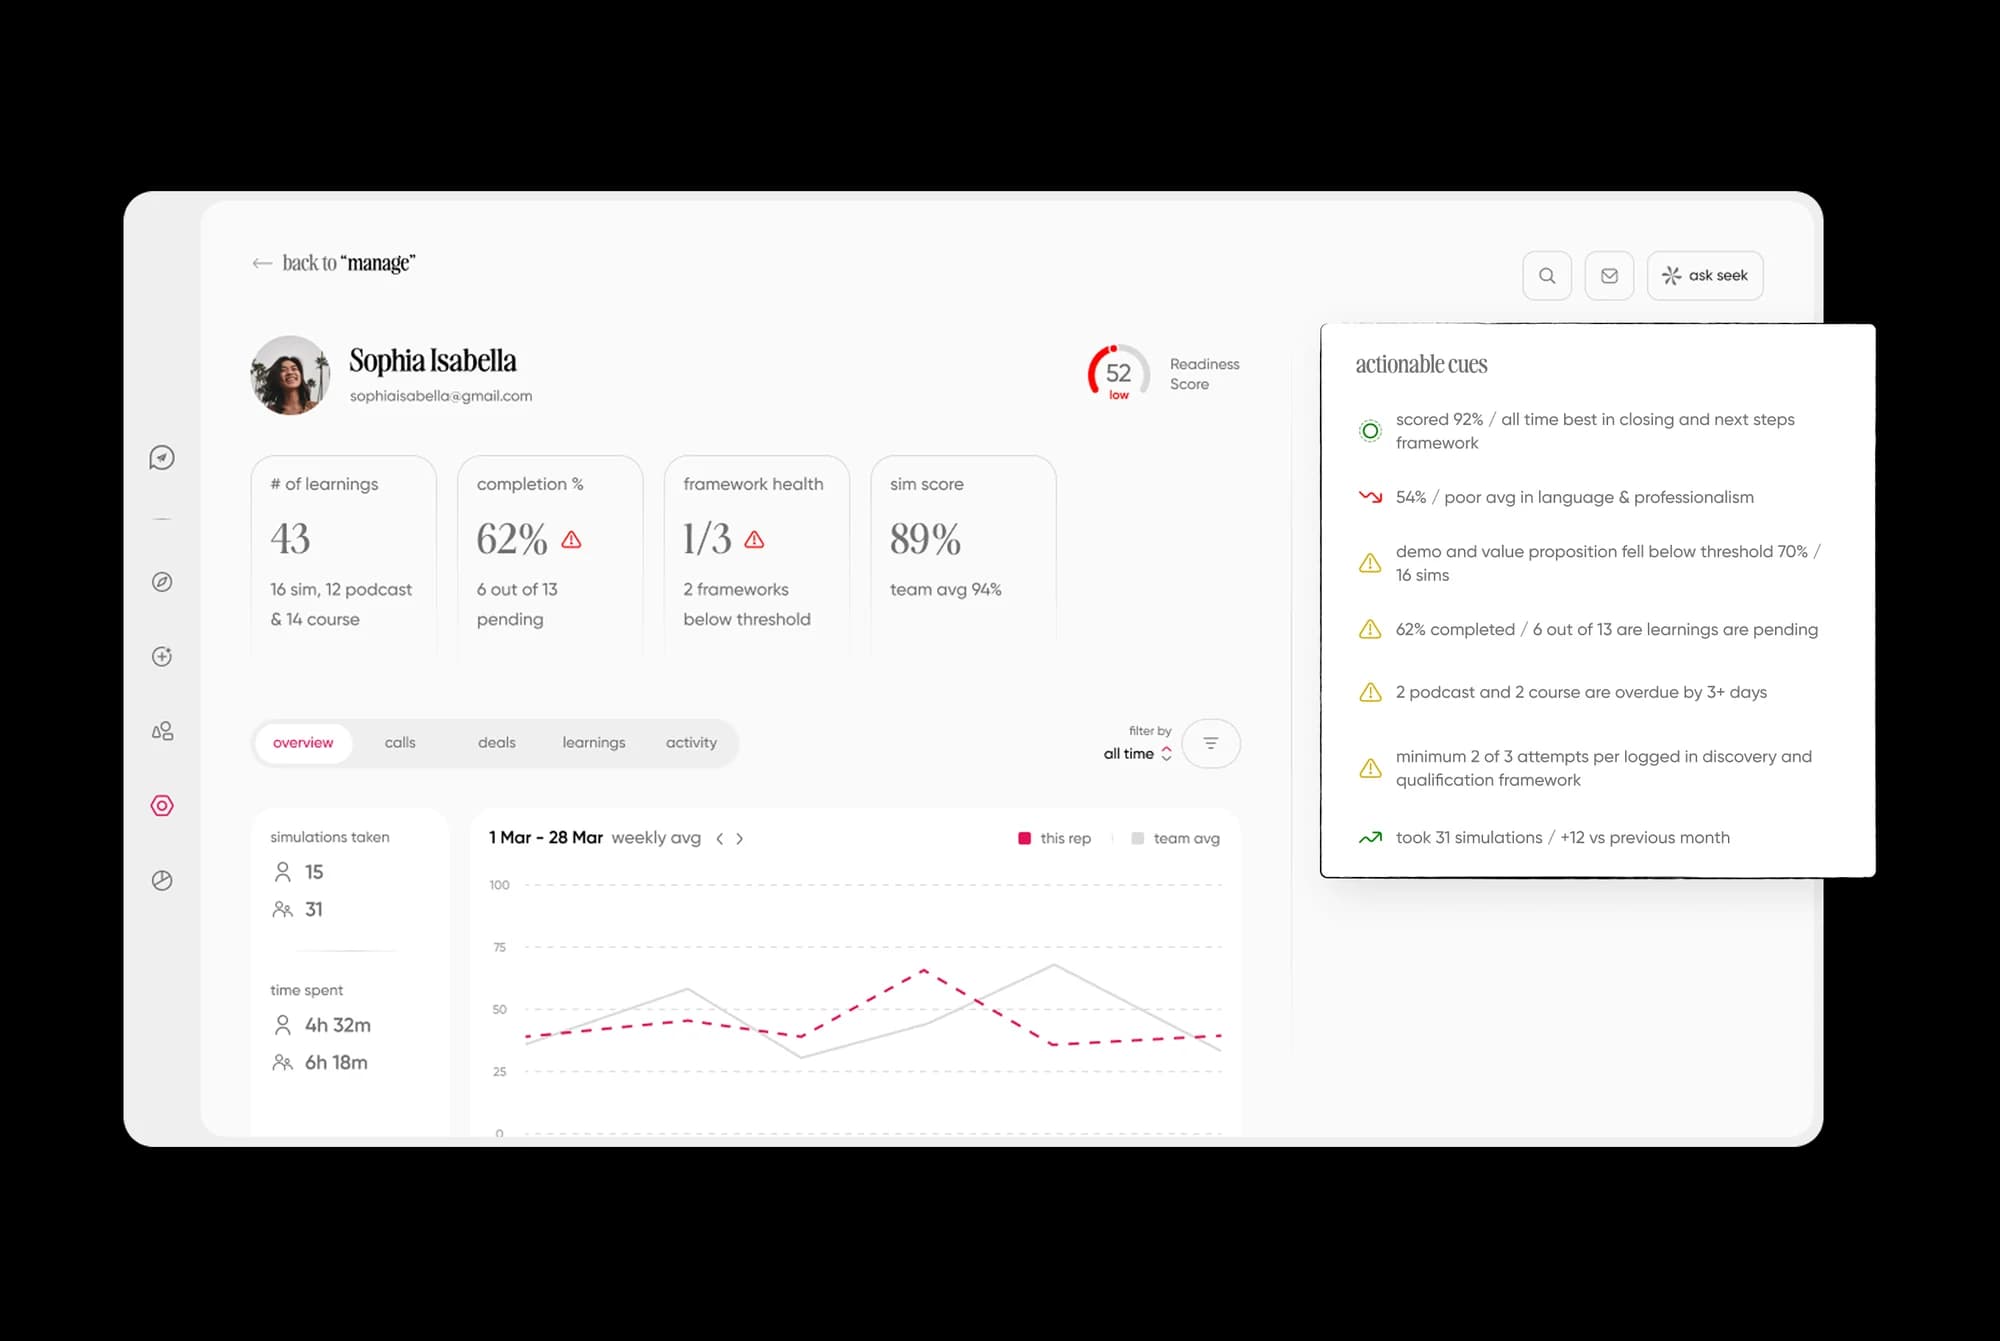Select the overview tab
Image resolution: width=2000 pixels, height=1341 pixels.
pyautogui.click(x=303, y=743)
